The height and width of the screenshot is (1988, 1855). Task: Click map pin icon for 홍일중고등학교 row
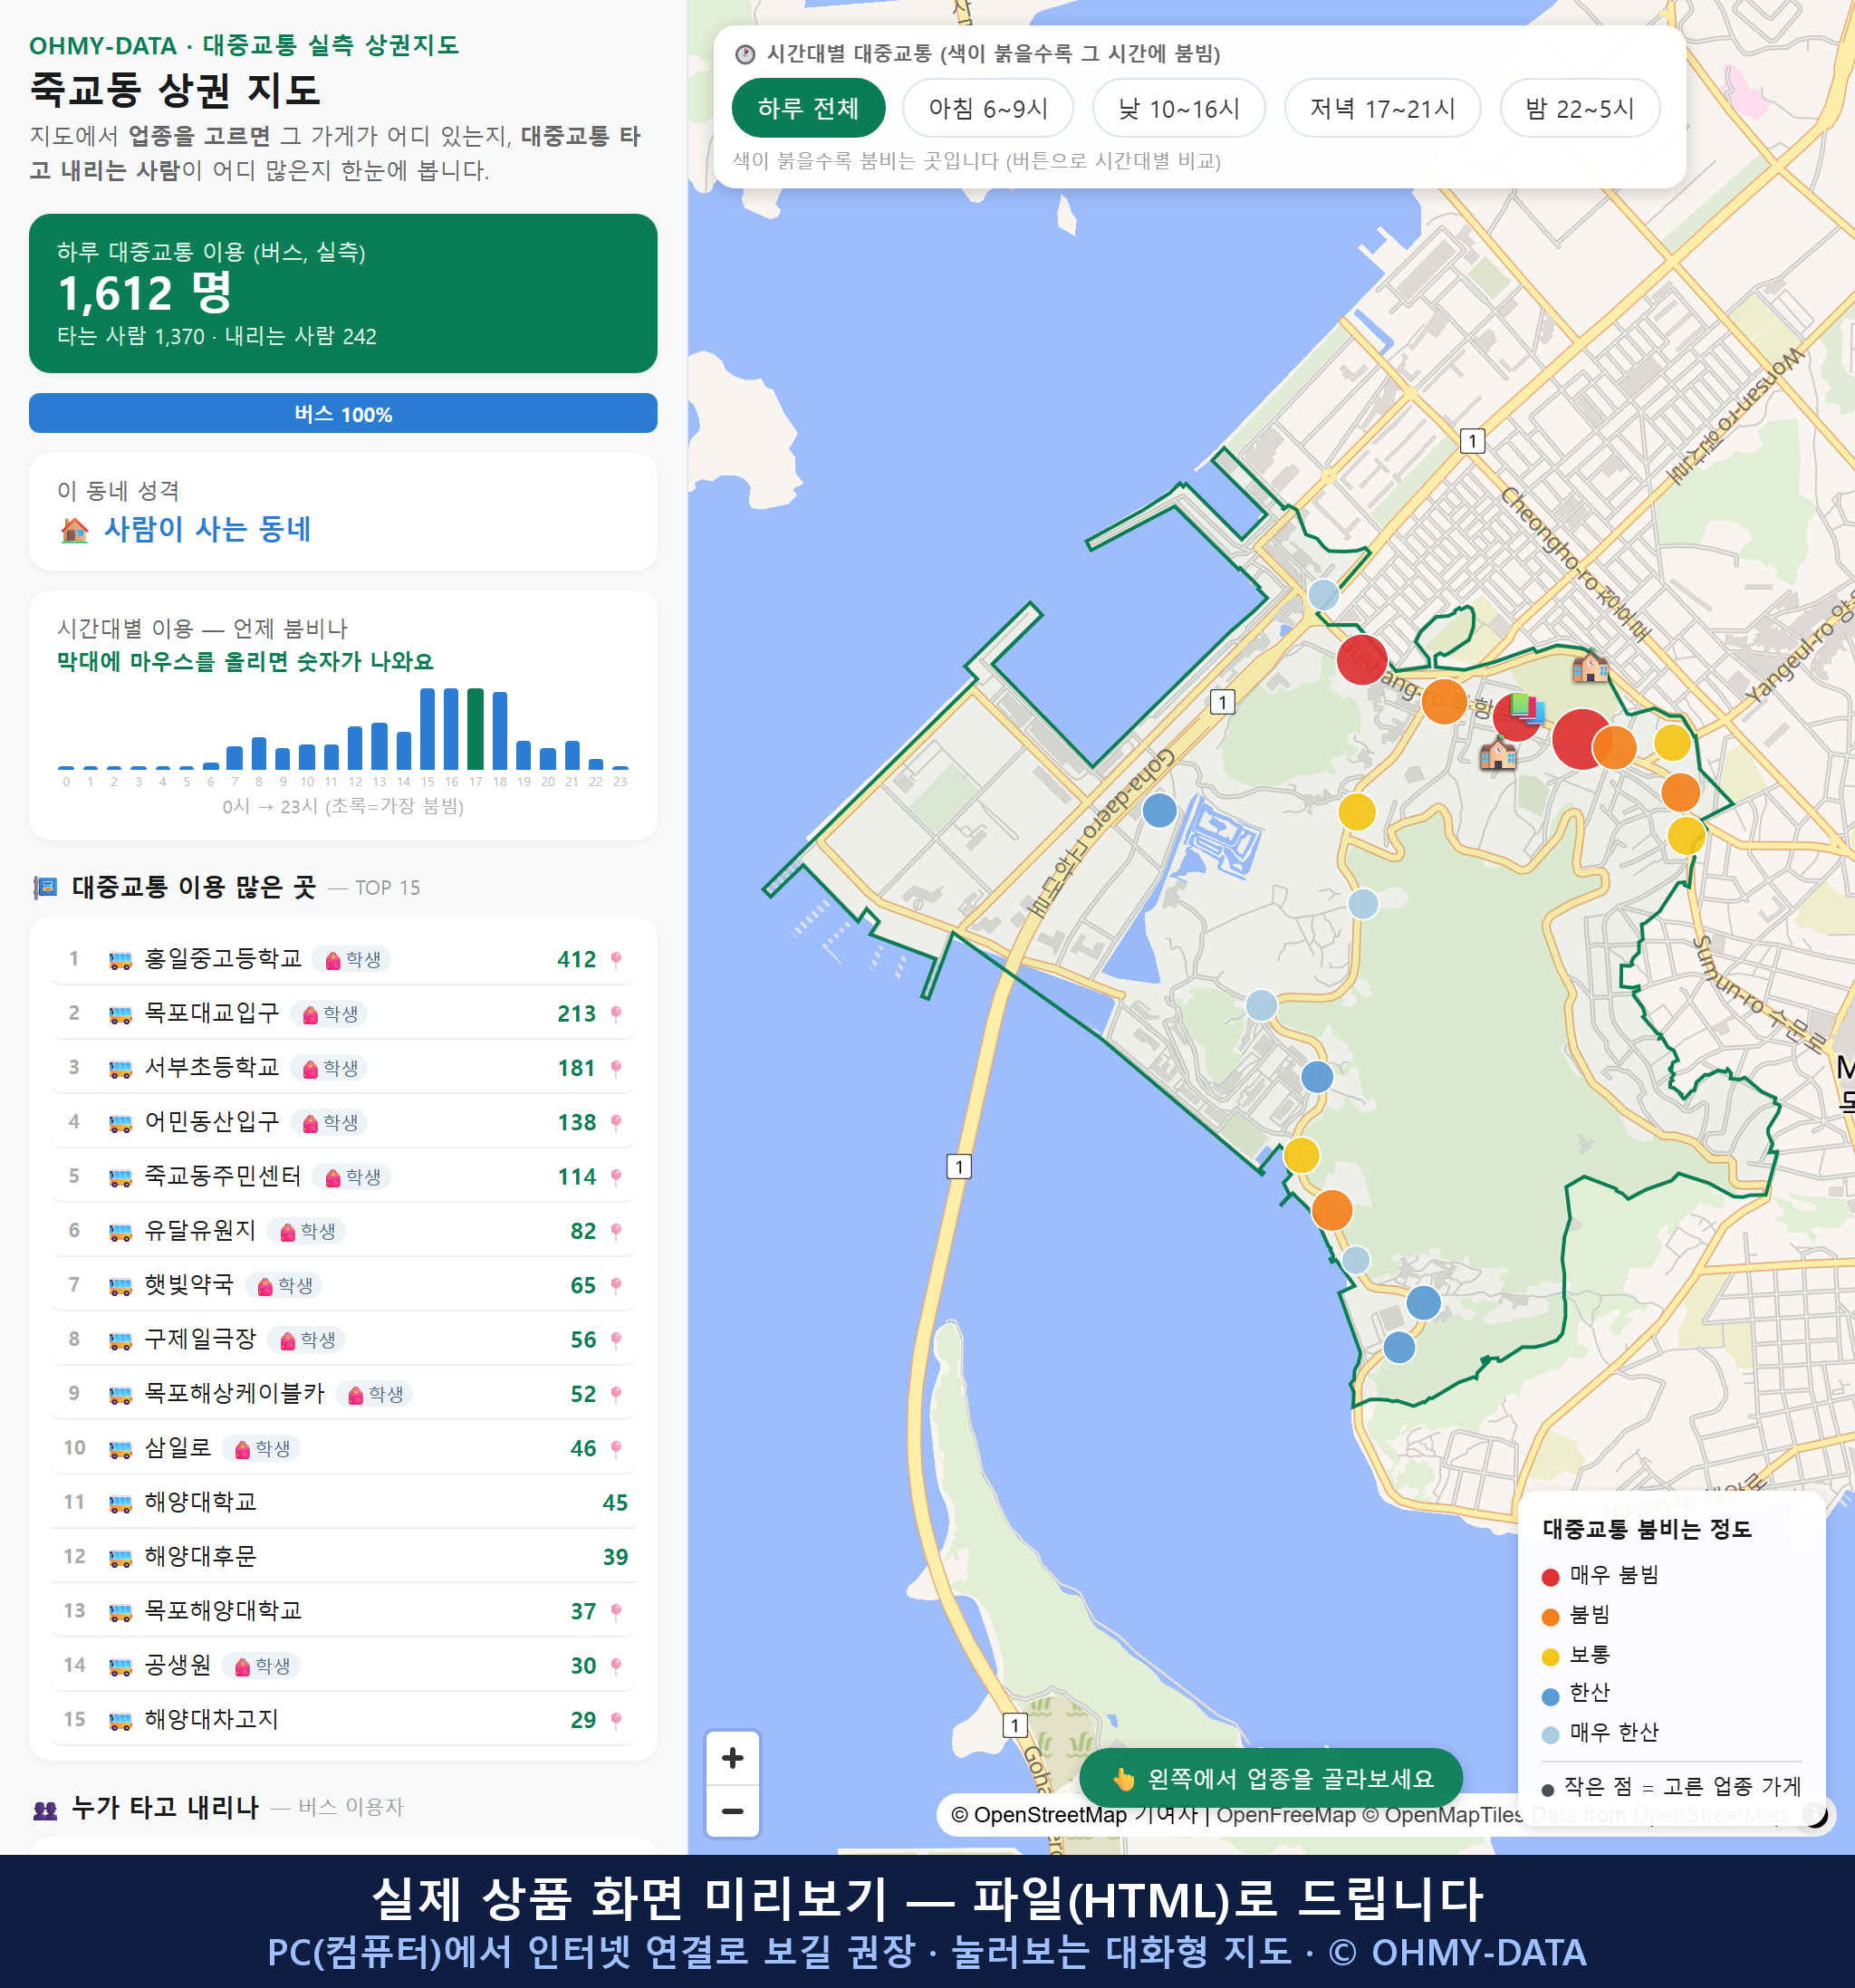point(616,960)
